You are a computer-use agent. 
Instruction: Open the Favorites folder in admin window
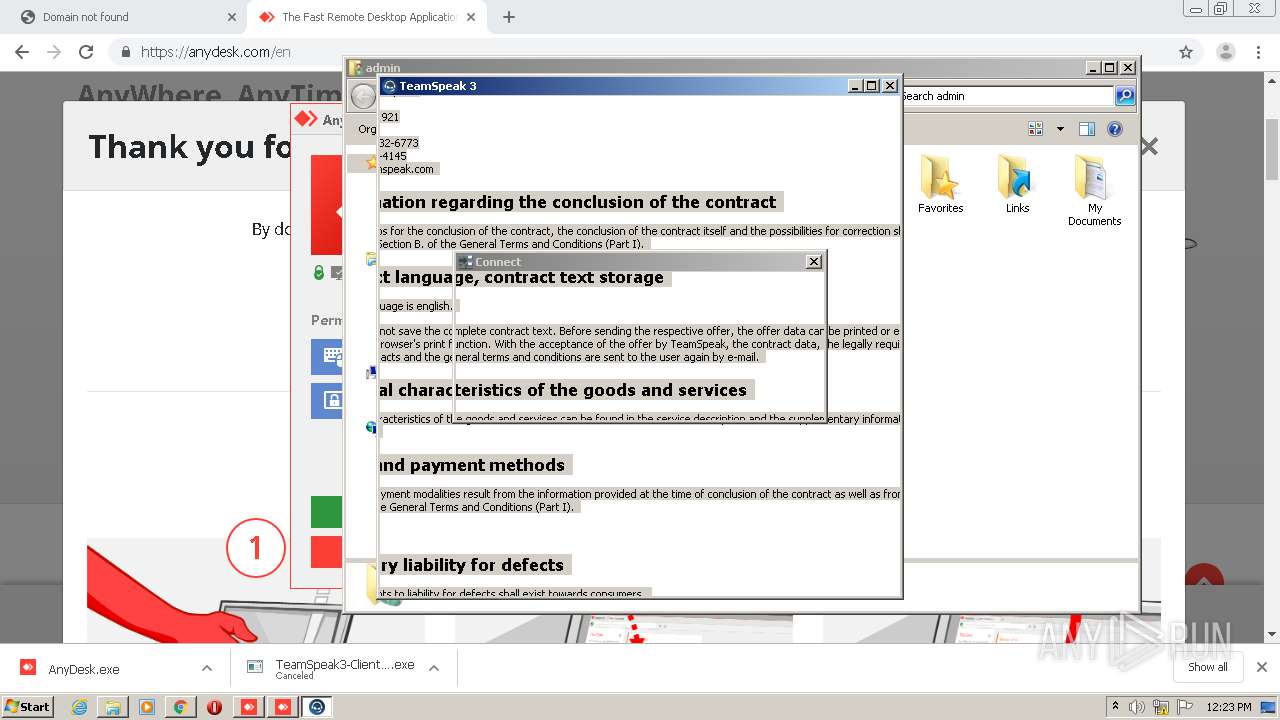pos(940,185)
